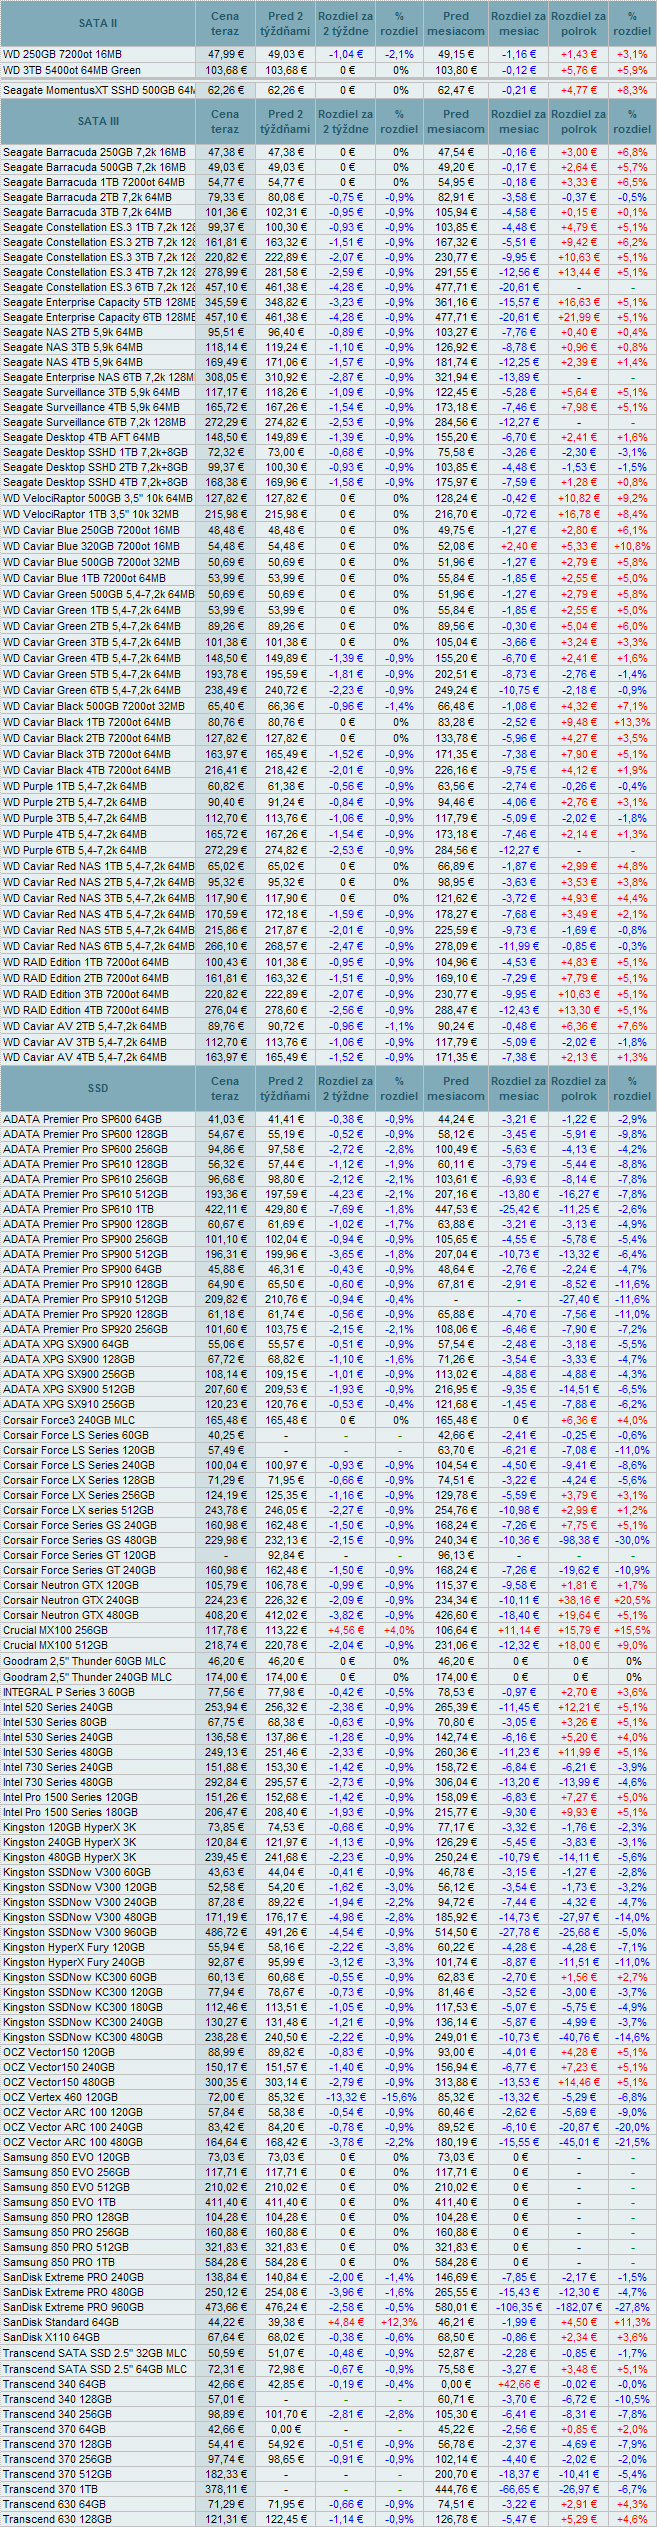Click 'Seagate Surveillance 3TB 5,9k 64MB'
Screen dimensions: 657x2527
coord(91,392)
